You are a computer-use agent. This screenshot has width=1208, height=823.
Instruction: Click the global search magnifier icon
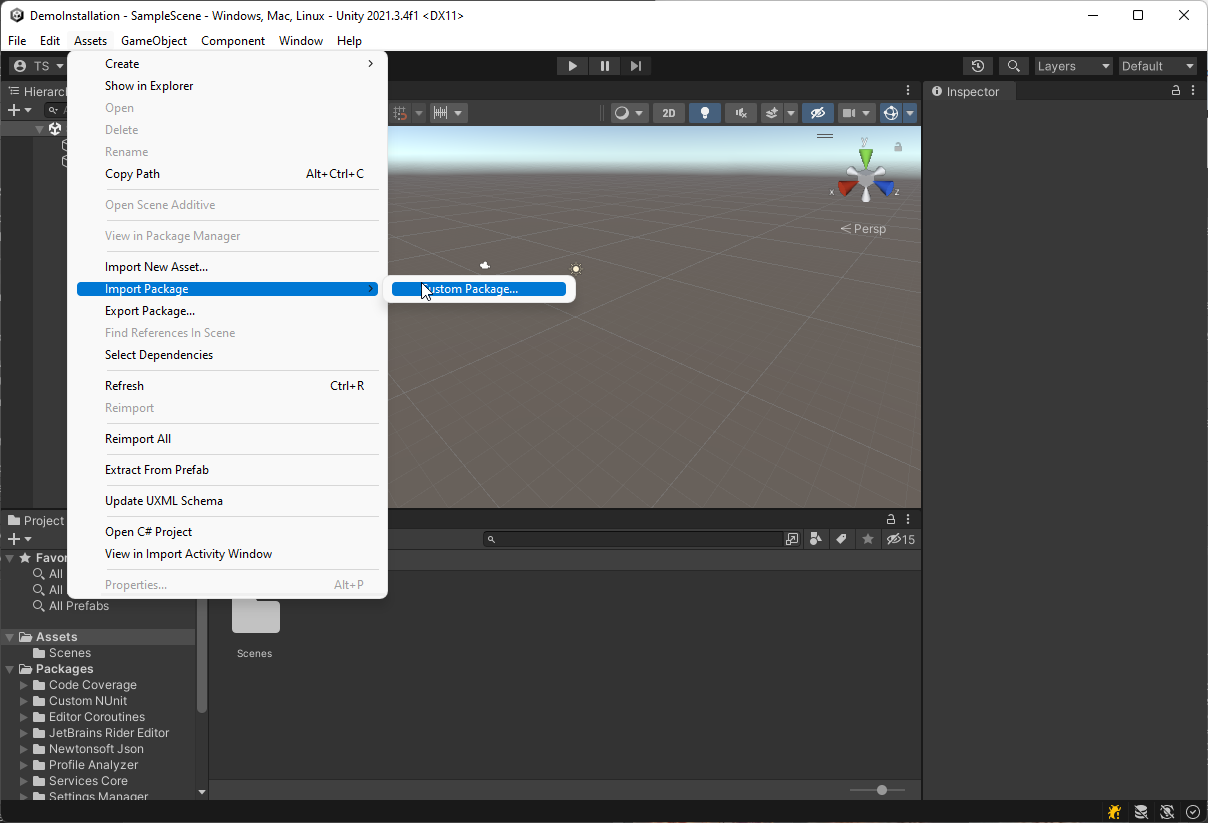click(1013, 66)
